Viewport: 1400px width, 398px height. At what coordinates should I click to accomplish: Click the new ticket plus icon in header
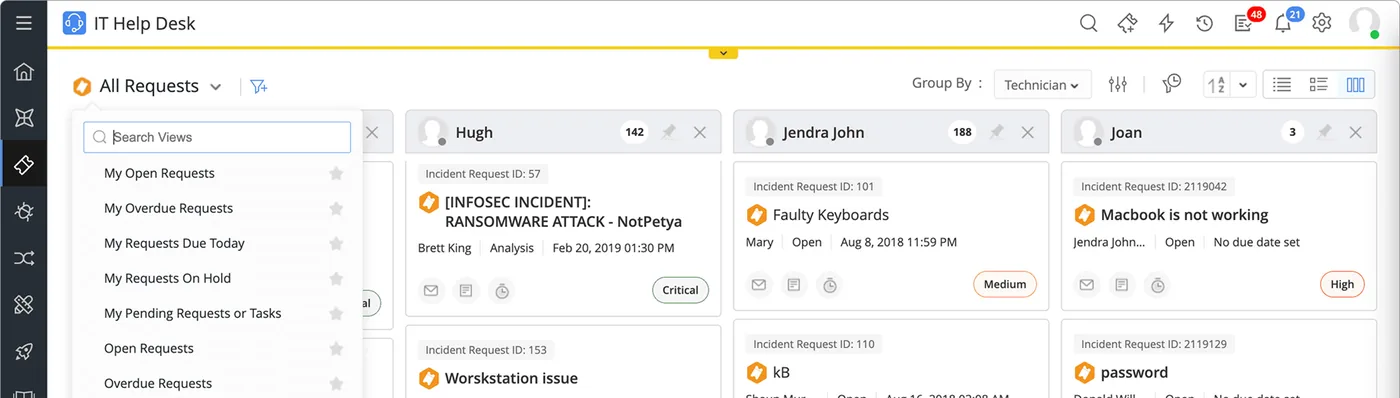pyautogui.click(x=1128, y=23)
